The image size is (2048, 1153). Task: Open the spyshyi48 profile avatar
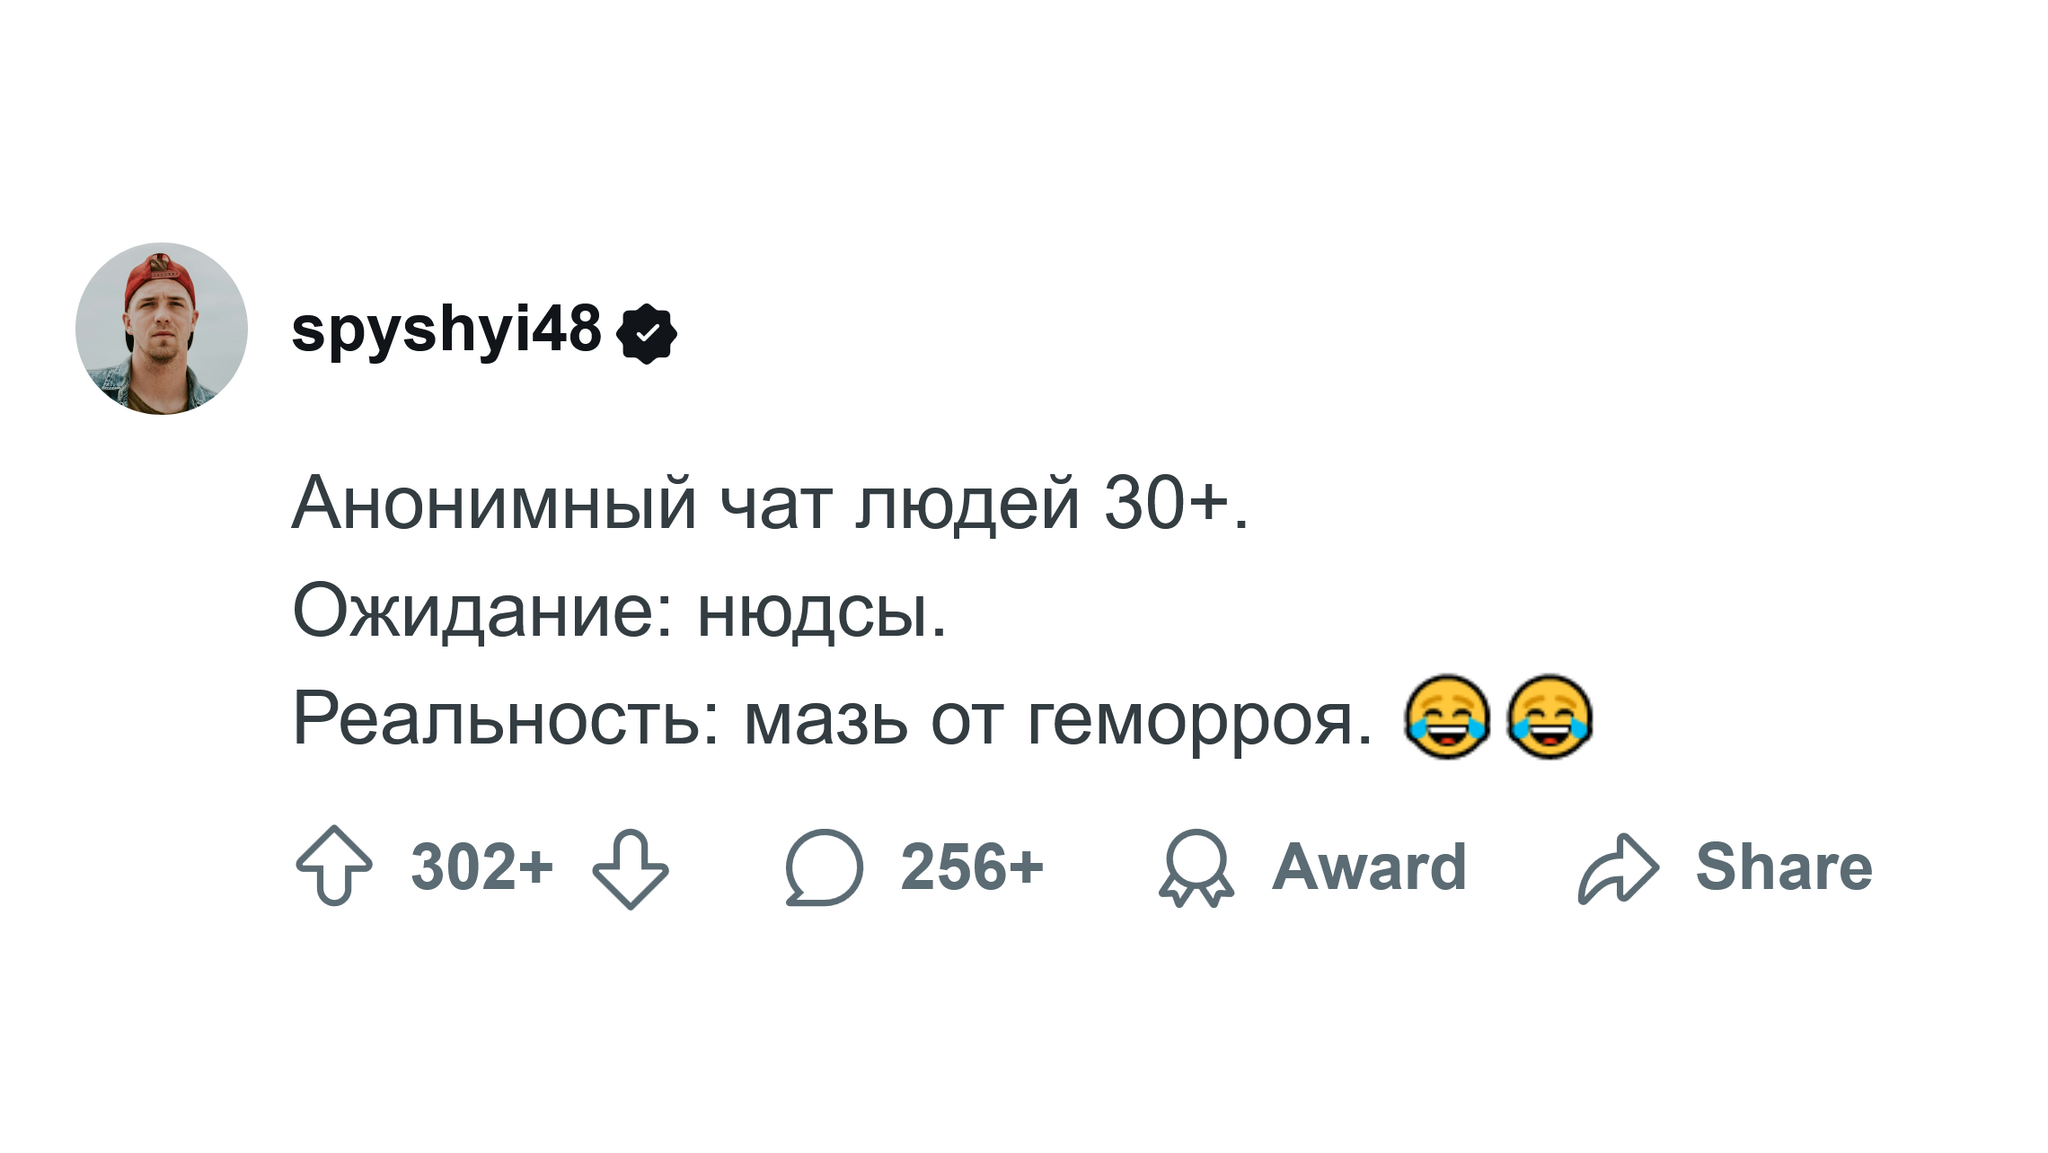click(x=161, y=329)
